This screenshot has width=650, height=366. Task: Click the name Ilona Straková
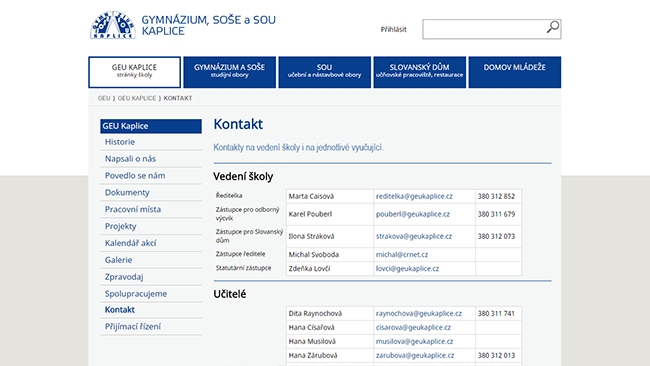point(311,236)
